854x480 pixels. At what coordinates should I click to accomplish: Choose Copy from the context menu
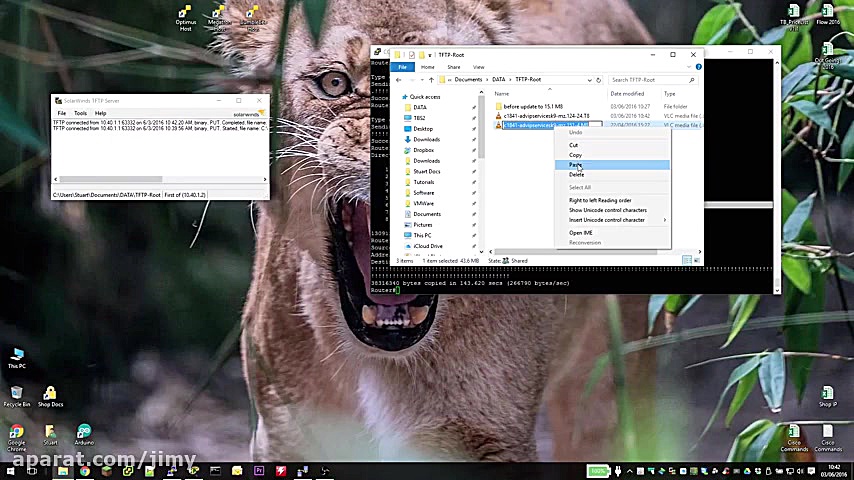pos(576,155)
